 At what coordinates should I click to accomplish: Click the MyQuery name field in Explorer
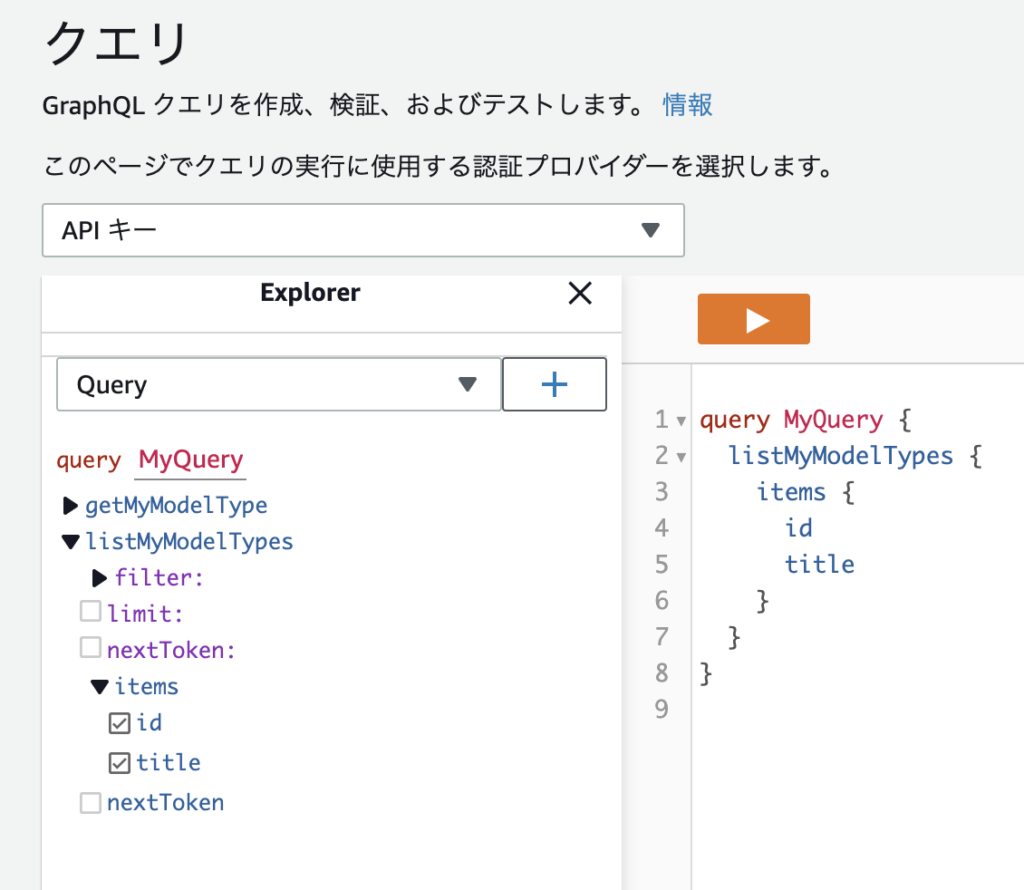coord(190,460)
